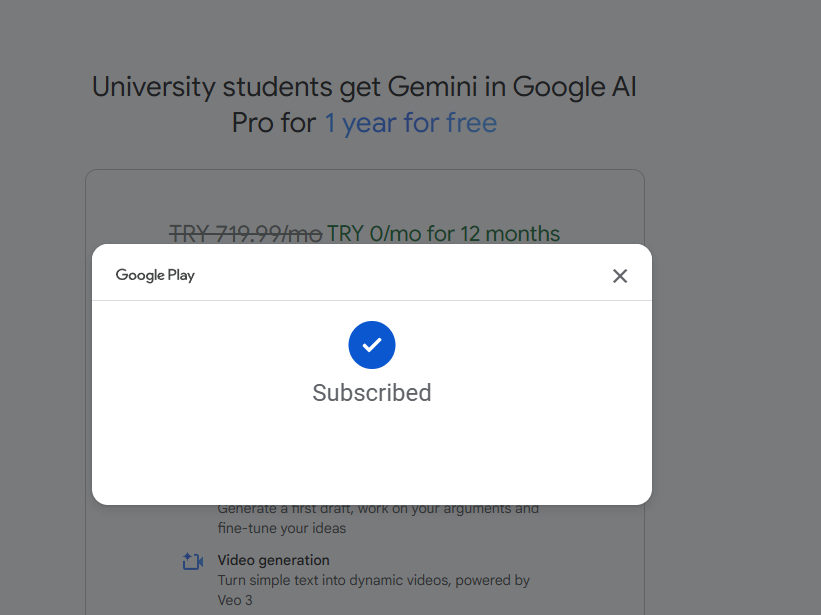
Task: Click the dimmed backdrop above the page headline
Action: click(x=364, y=31)
